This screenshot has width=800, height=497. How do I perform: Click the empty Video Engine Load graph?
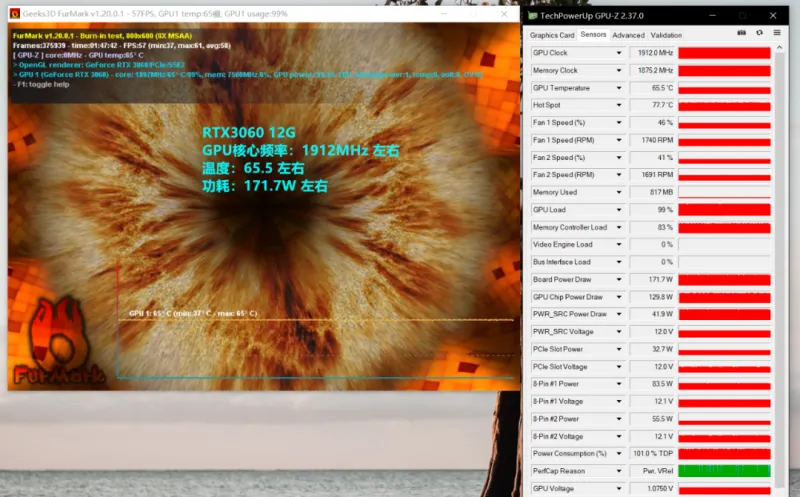pos(724,244)
